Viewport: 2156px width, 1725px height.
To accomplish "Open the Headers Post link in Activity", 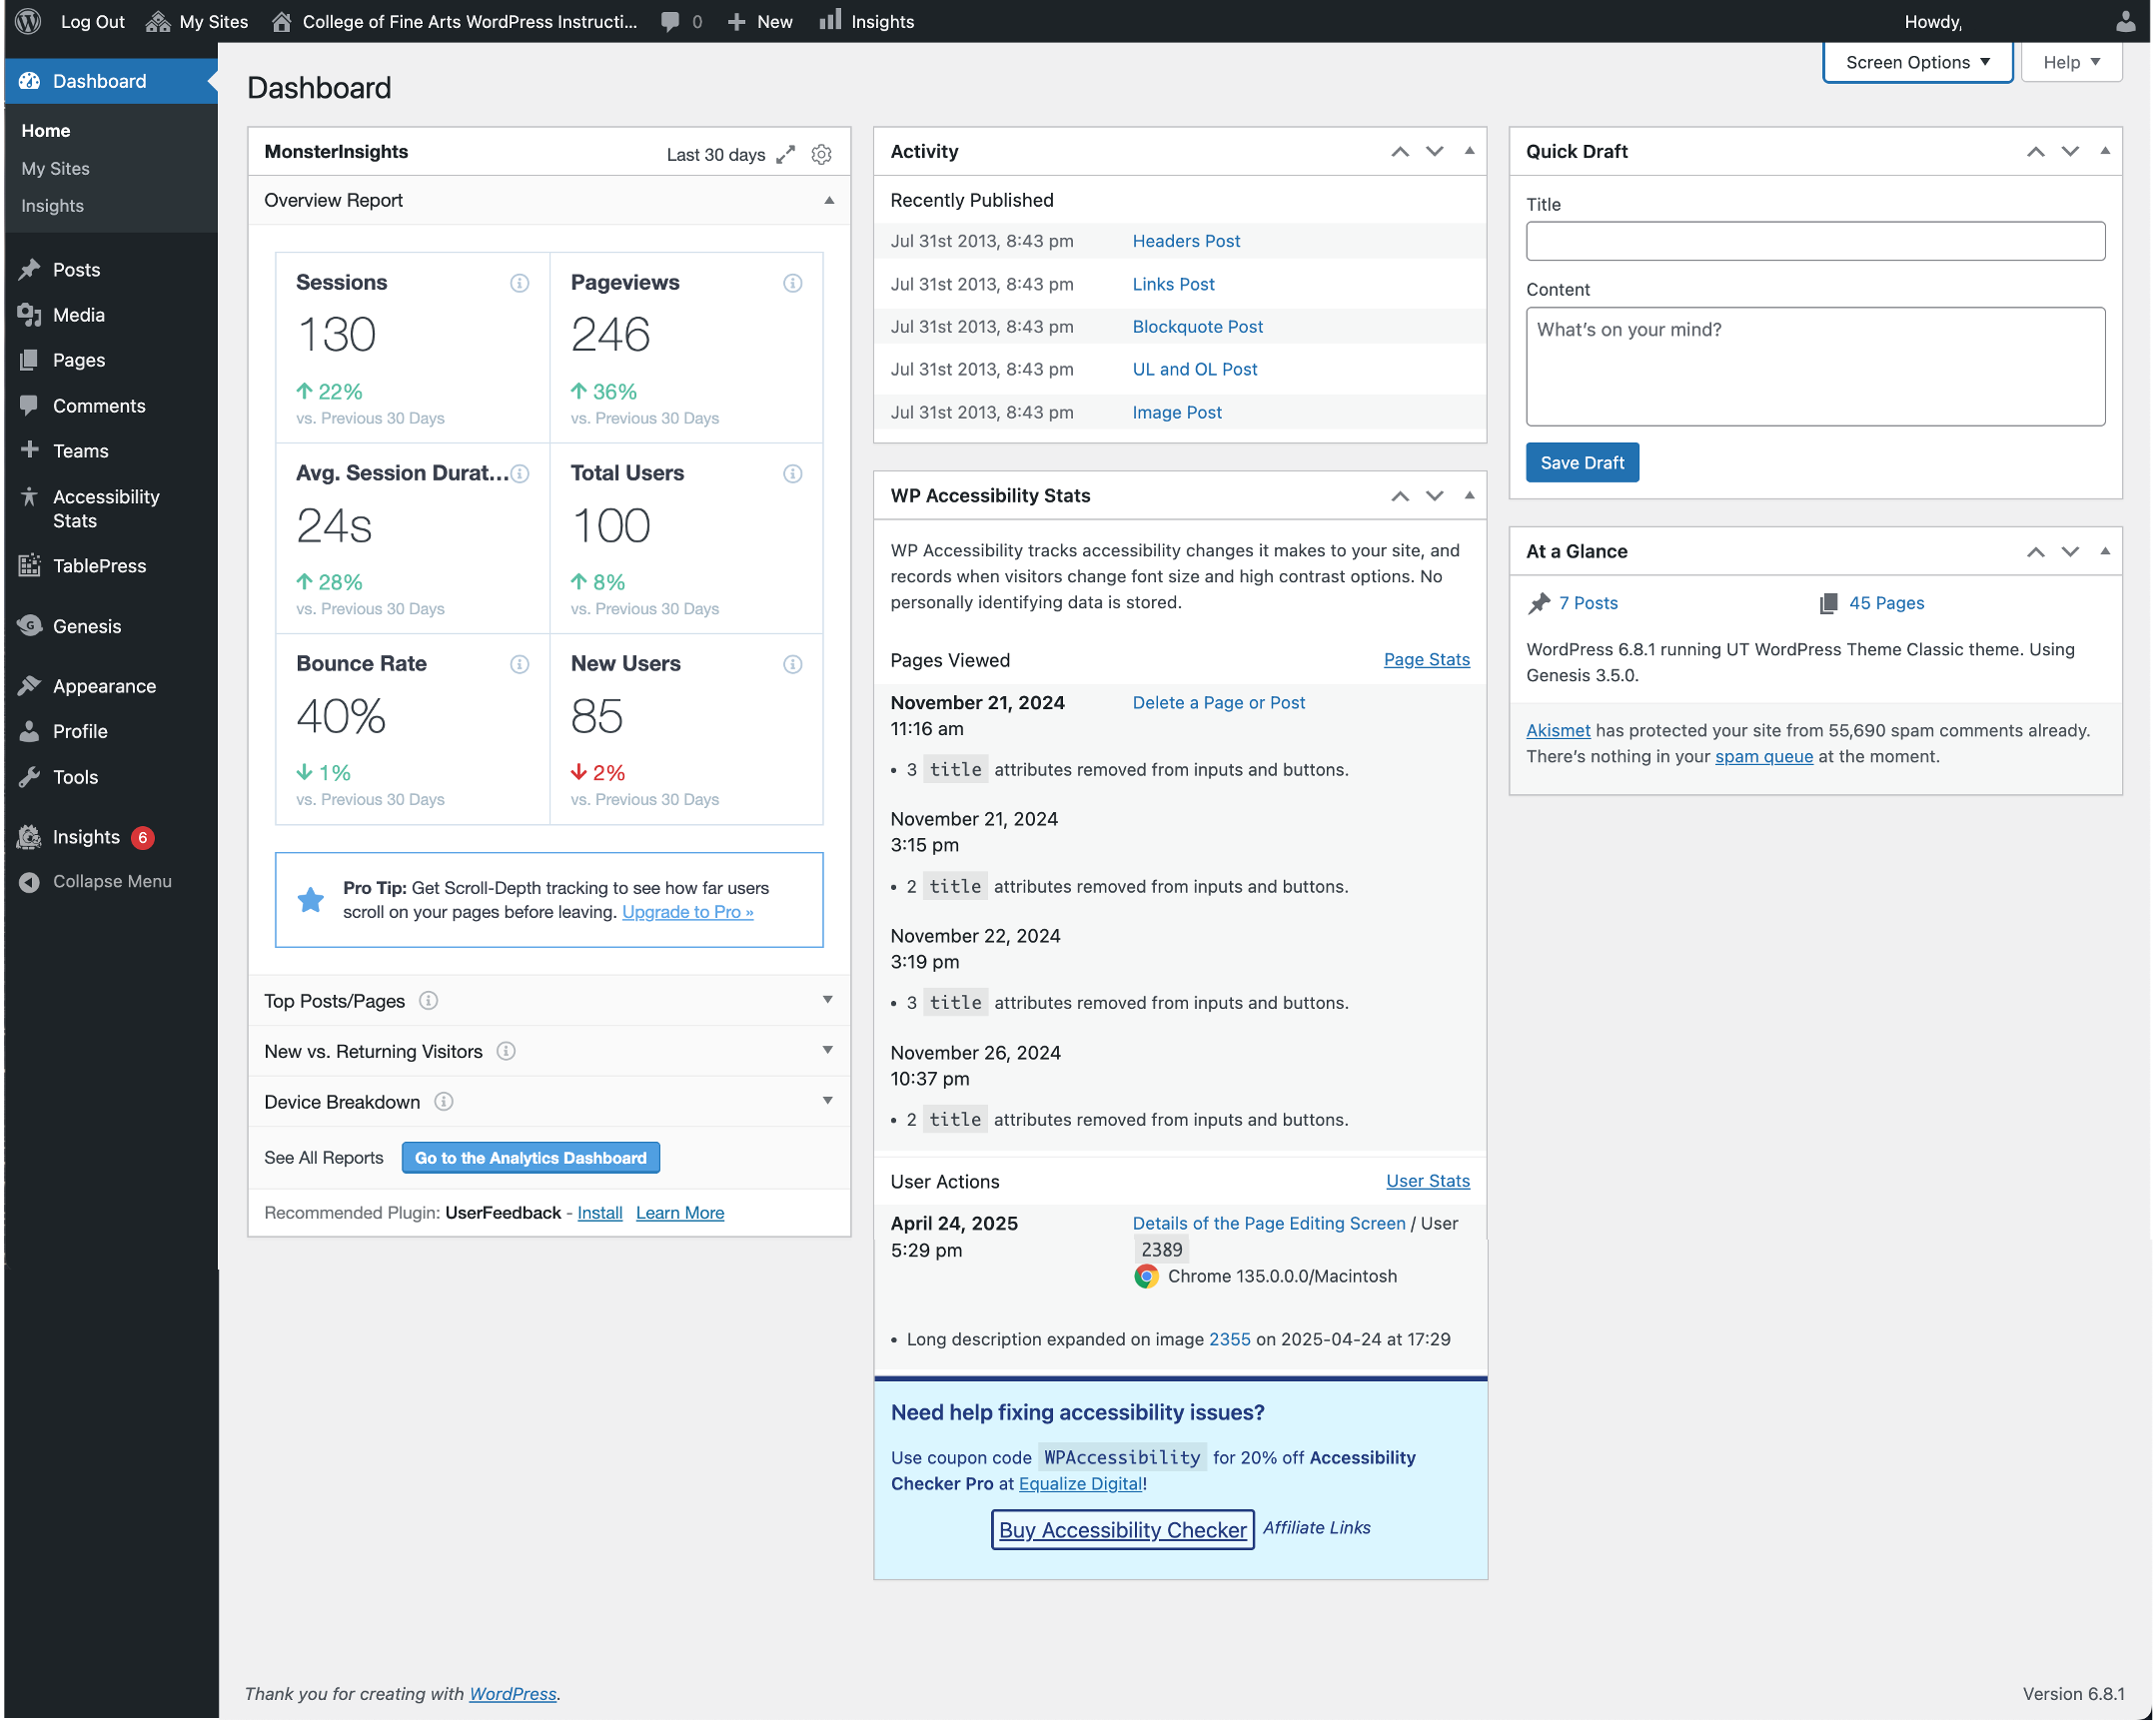I will coord(1186,240).
